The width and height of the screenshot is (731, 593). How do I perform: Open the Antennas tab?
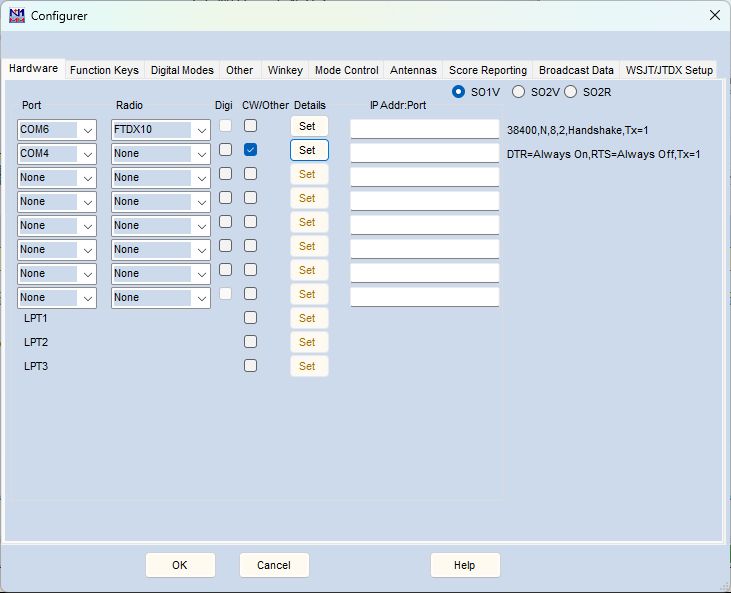point(413,70)
